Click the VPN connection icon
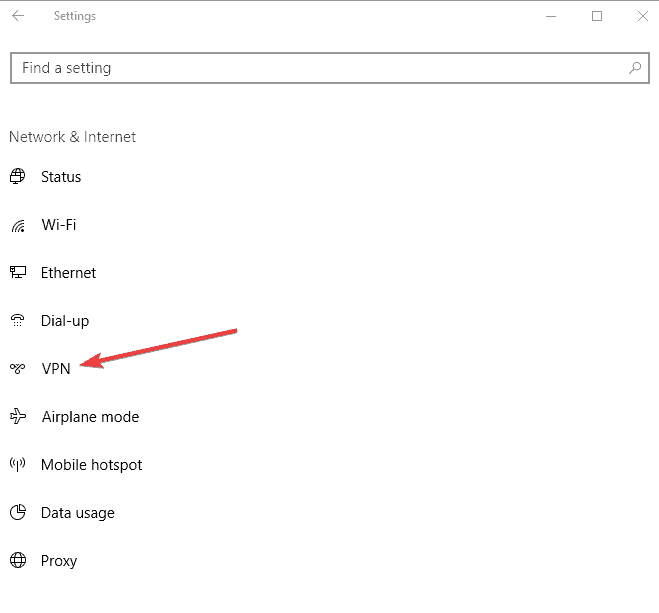Image resolution: width=659 pixels, height=613 pixels. [18, 368]
